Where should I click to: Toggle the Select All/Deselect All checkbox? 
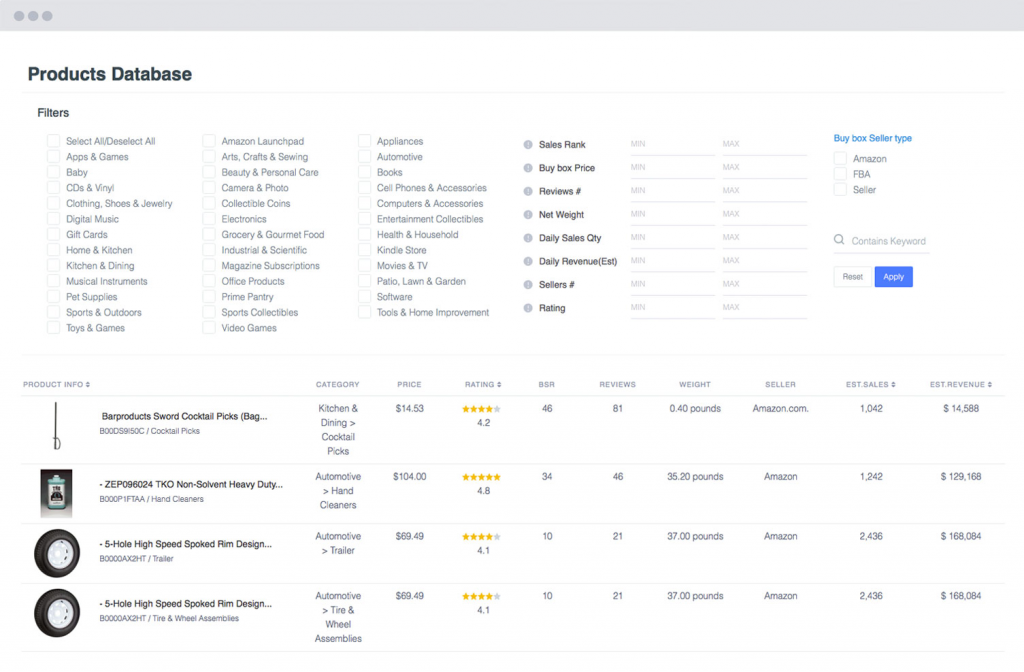pyautogui.click(x=52, y=141)
